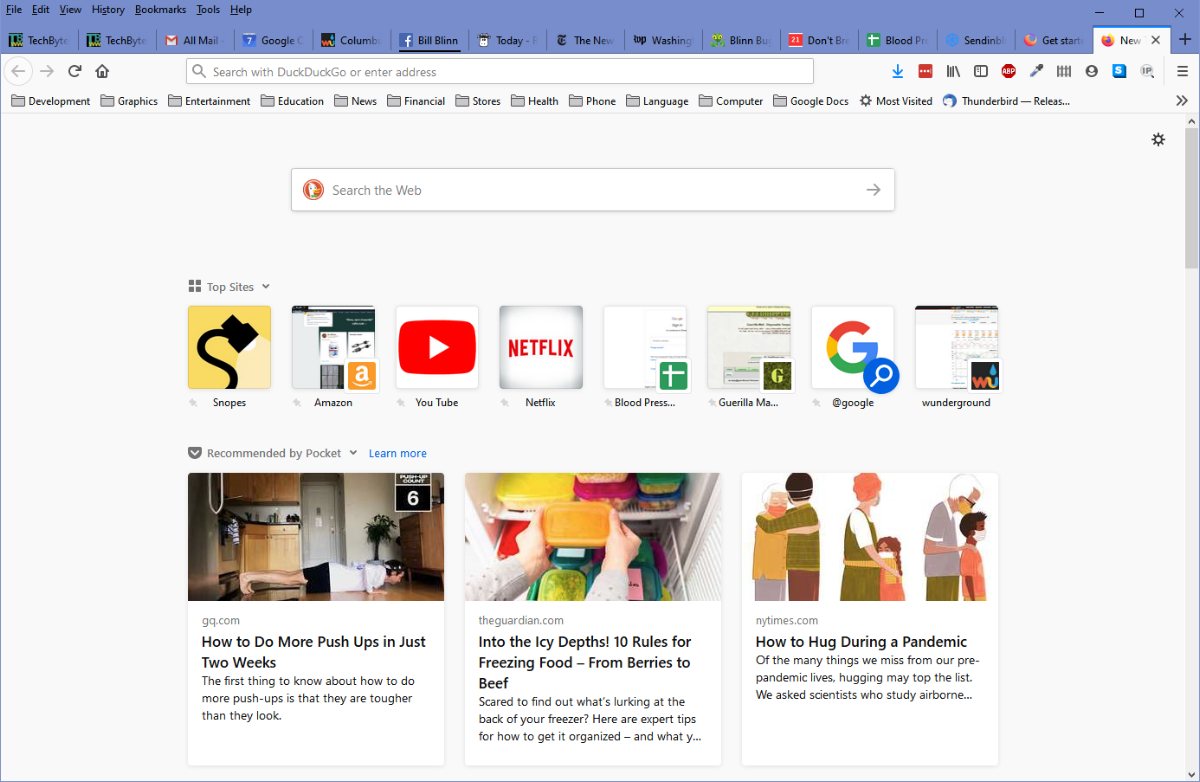The height and width of the screenshot is (782, 1200).
Task: Open new tab page settings gear
Action: [x=1158, y=139]
